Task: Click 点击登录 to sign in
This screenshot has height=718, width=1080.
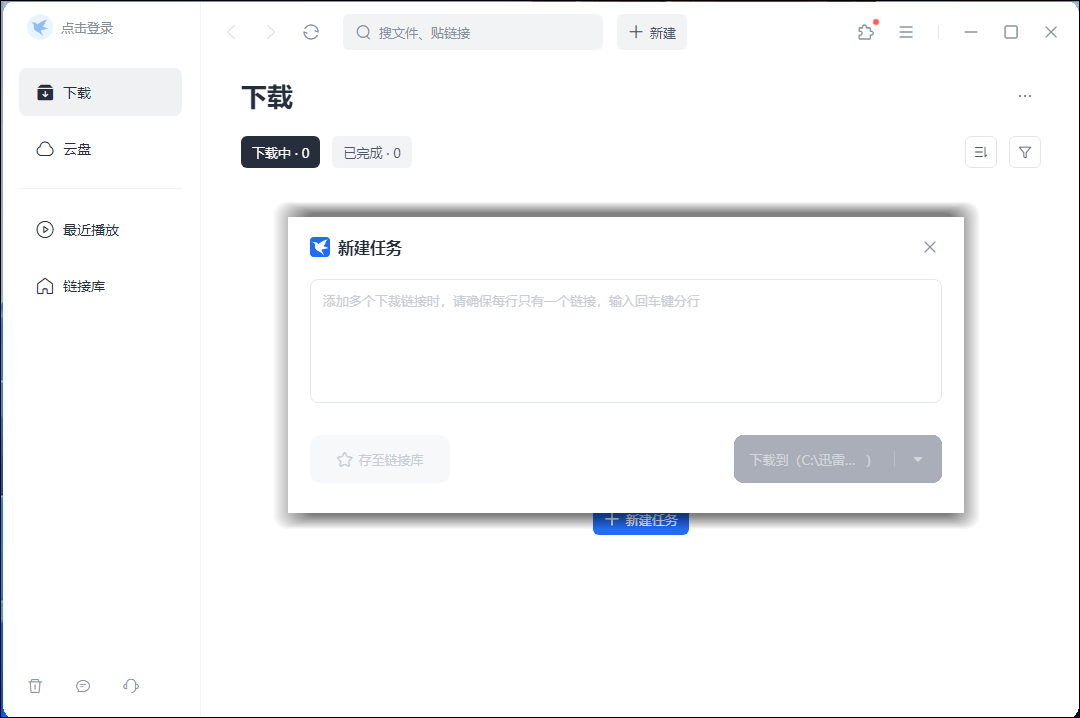Action: click(x=86, y=28)
